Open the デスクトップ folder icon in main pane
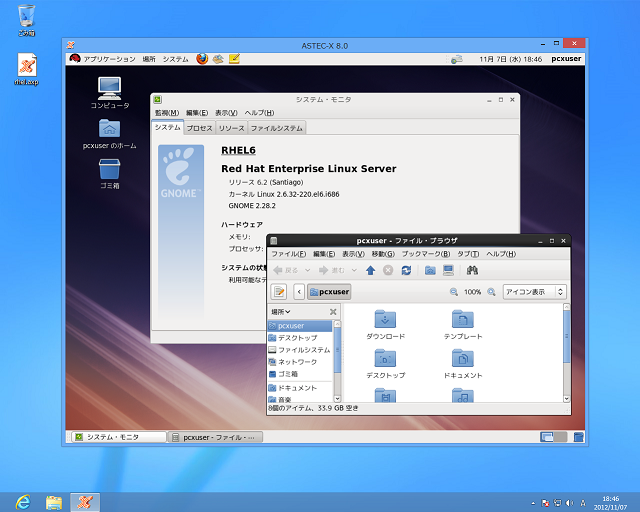The height and width of the screenshot is (512, 640). (385, 364)
